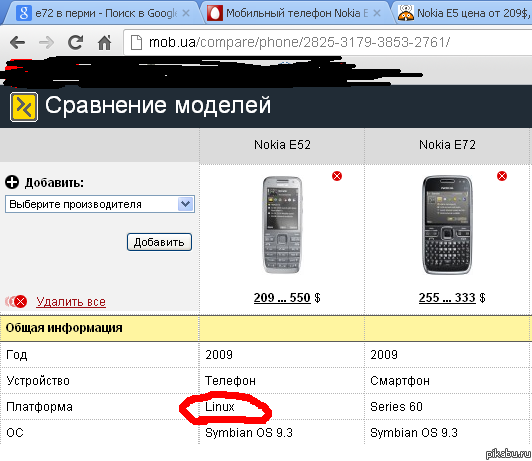Remove Nokia E72 with its red X

tap(502, 176)
